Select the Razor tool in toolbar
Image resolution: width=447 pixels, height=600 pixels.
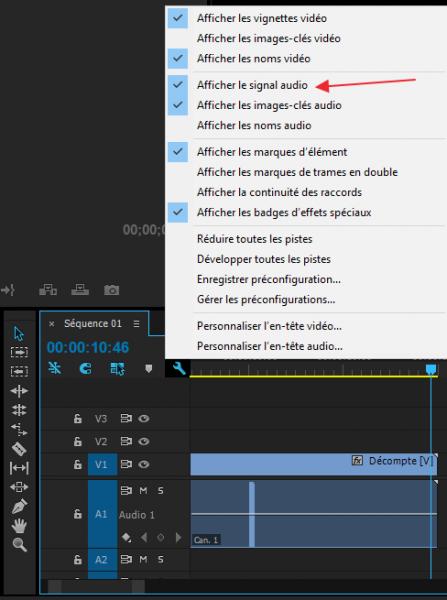(x=19, y=448)
